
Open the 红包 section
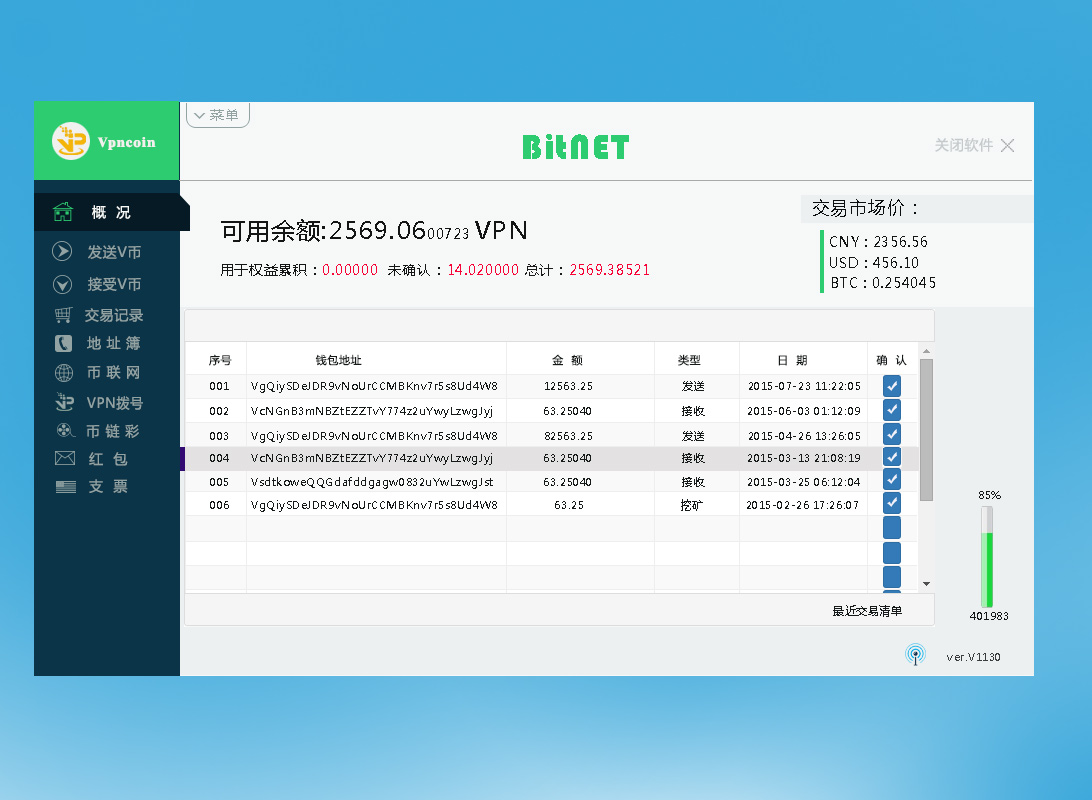108,459
